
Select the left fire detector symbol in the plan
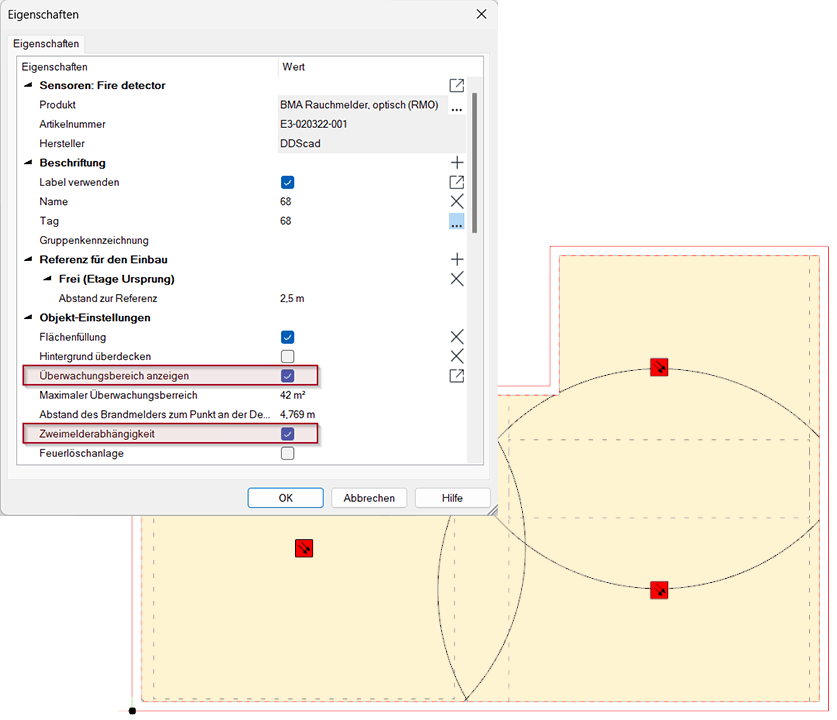(x=304, y=548)
